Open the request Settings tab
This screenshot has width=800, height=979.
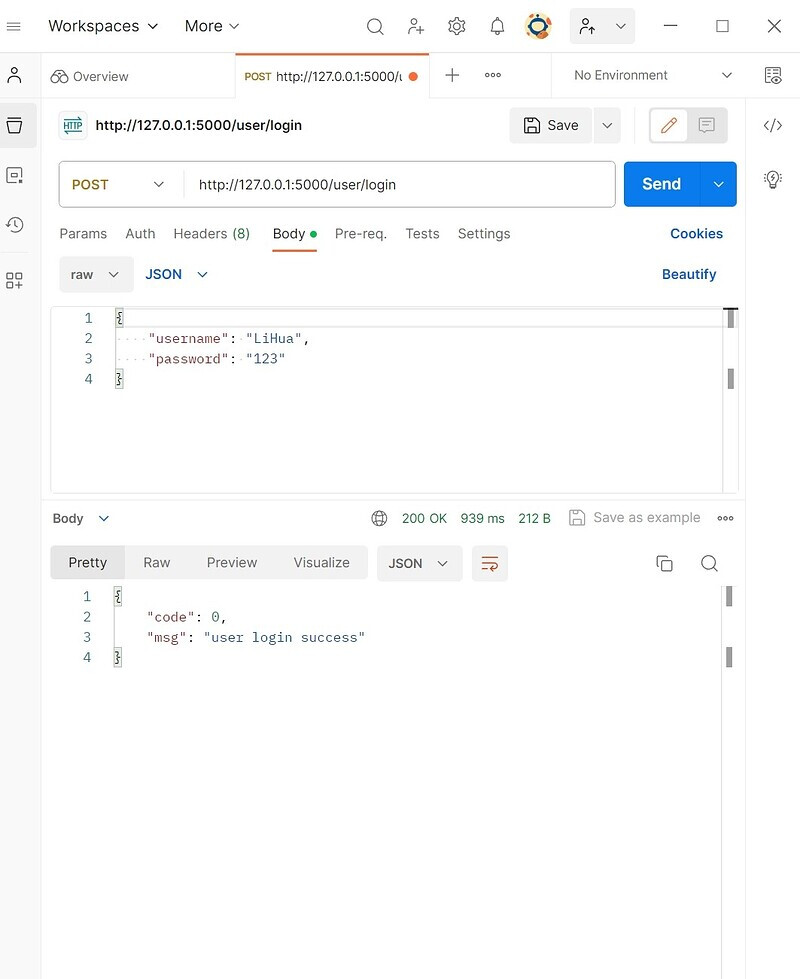pos(484,234)
